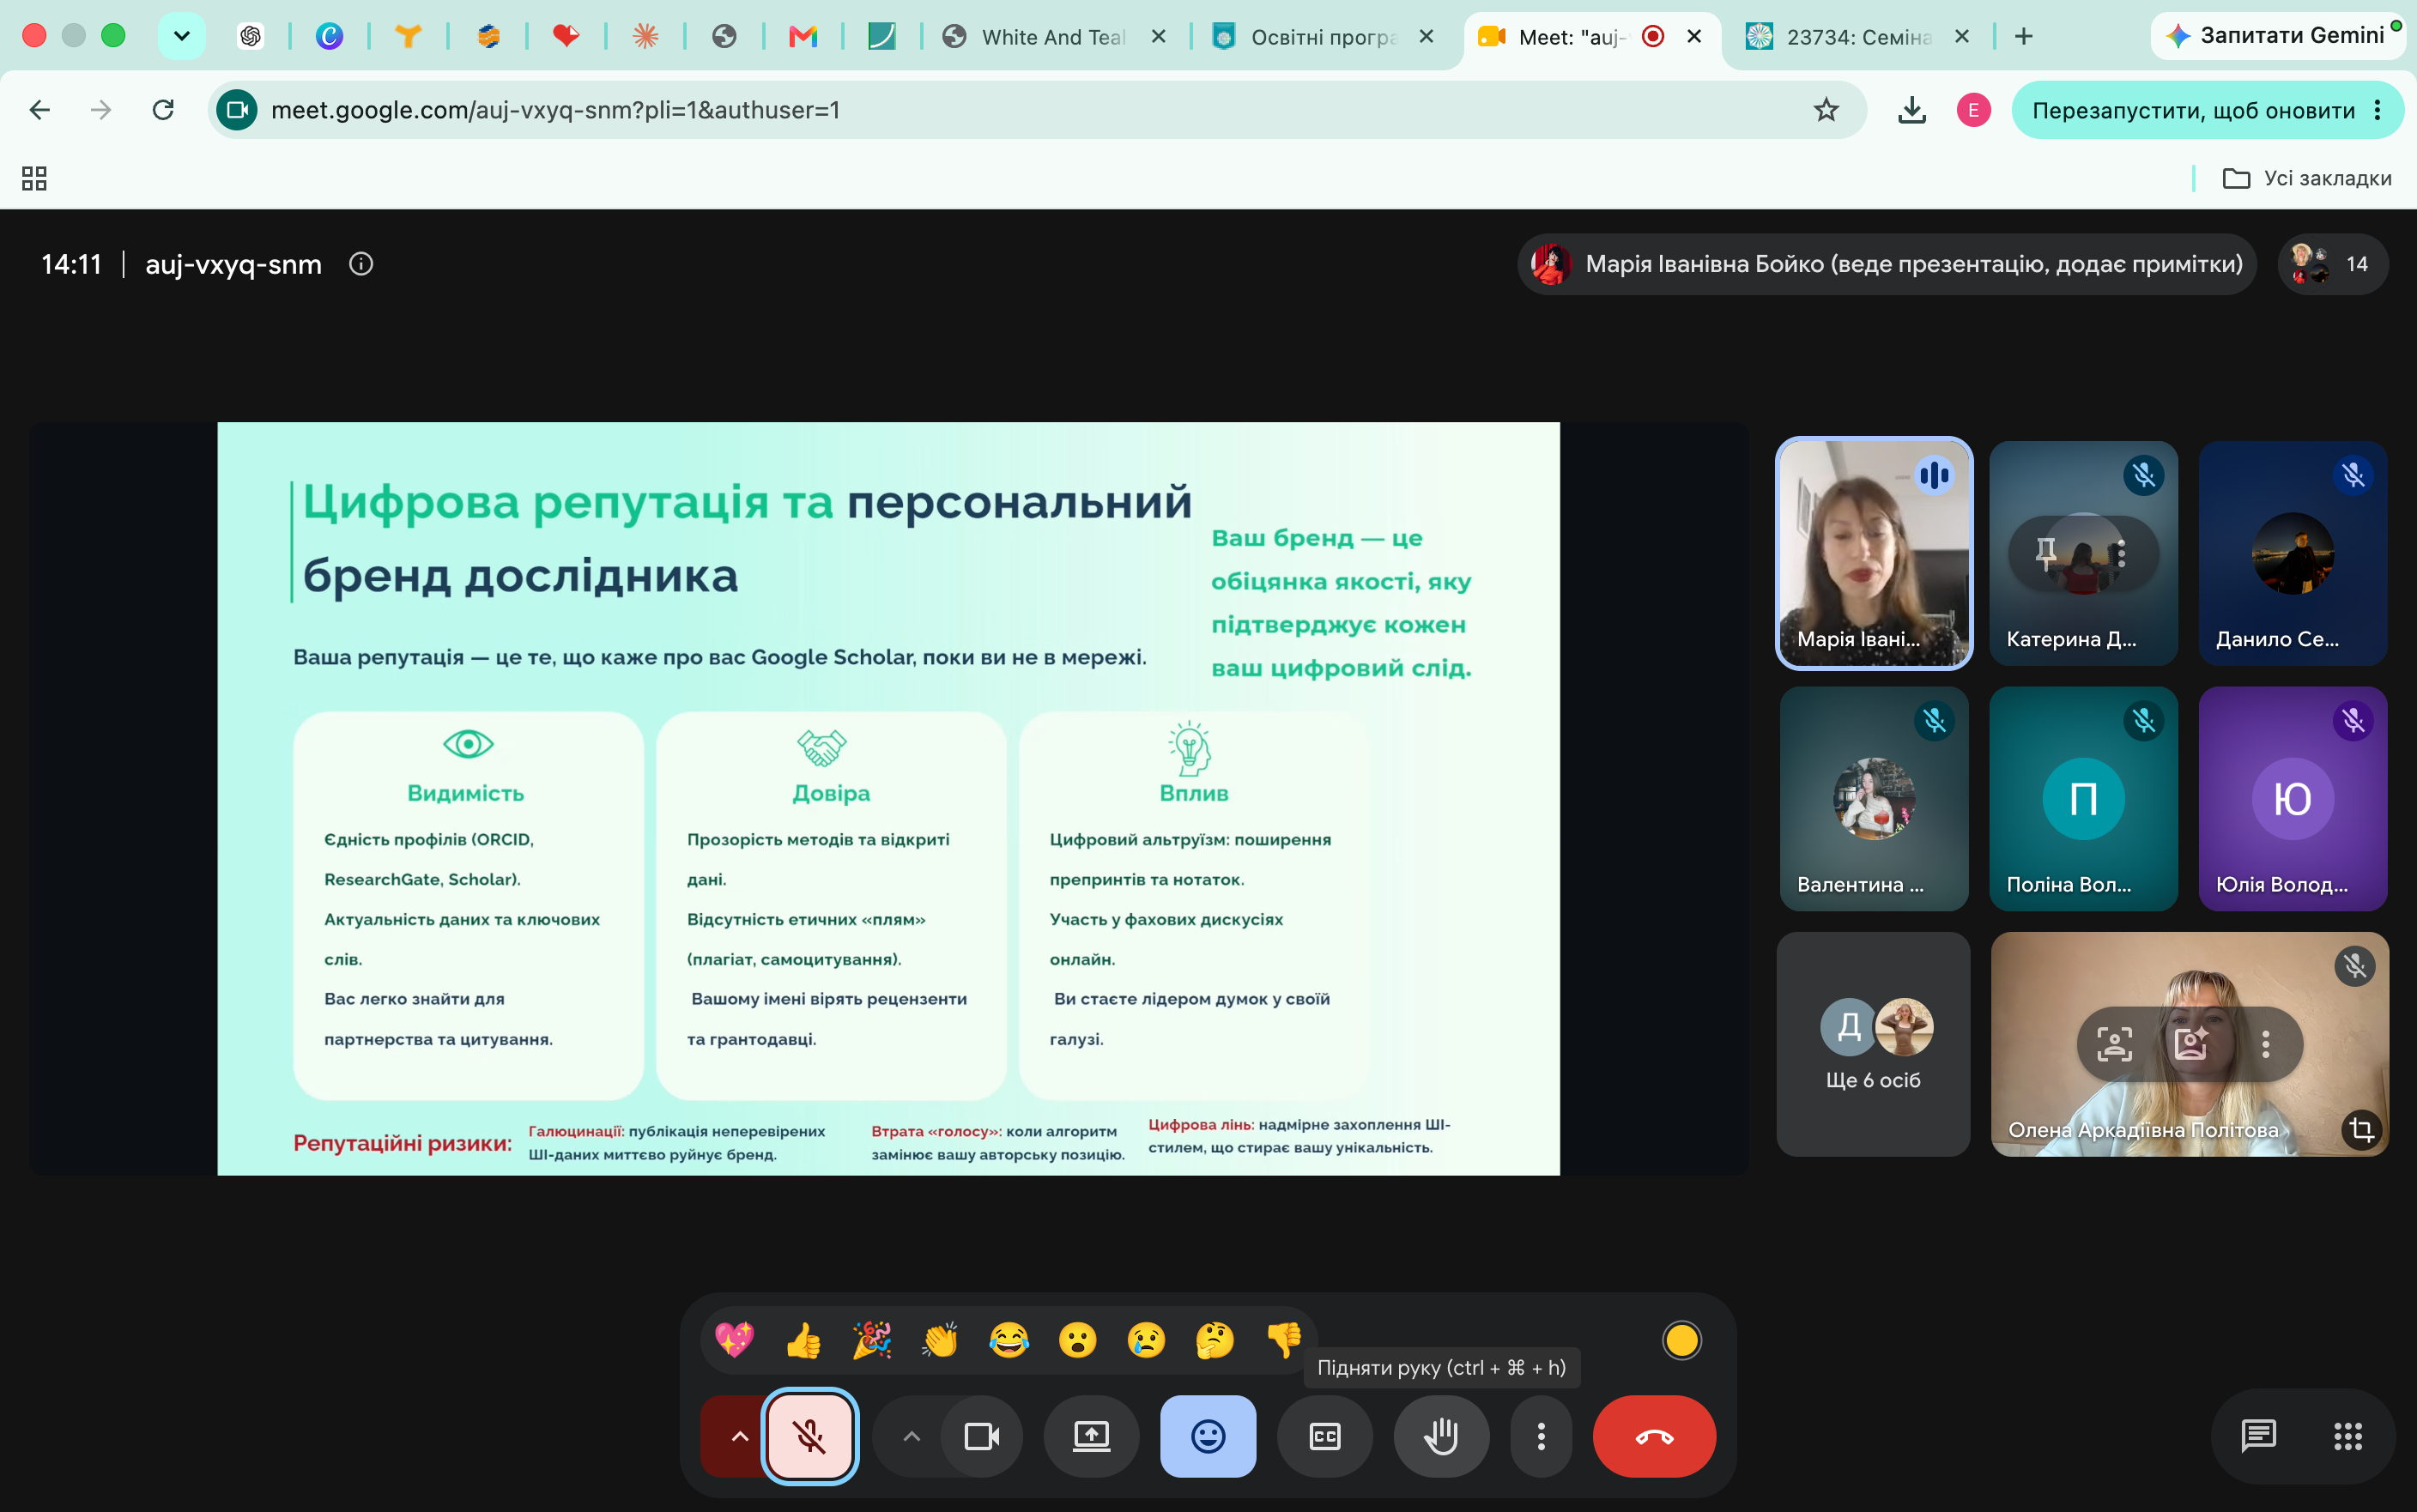Close the emoji reactions bar
2417x1512 pixels.
click(x=1208, y=1436)
